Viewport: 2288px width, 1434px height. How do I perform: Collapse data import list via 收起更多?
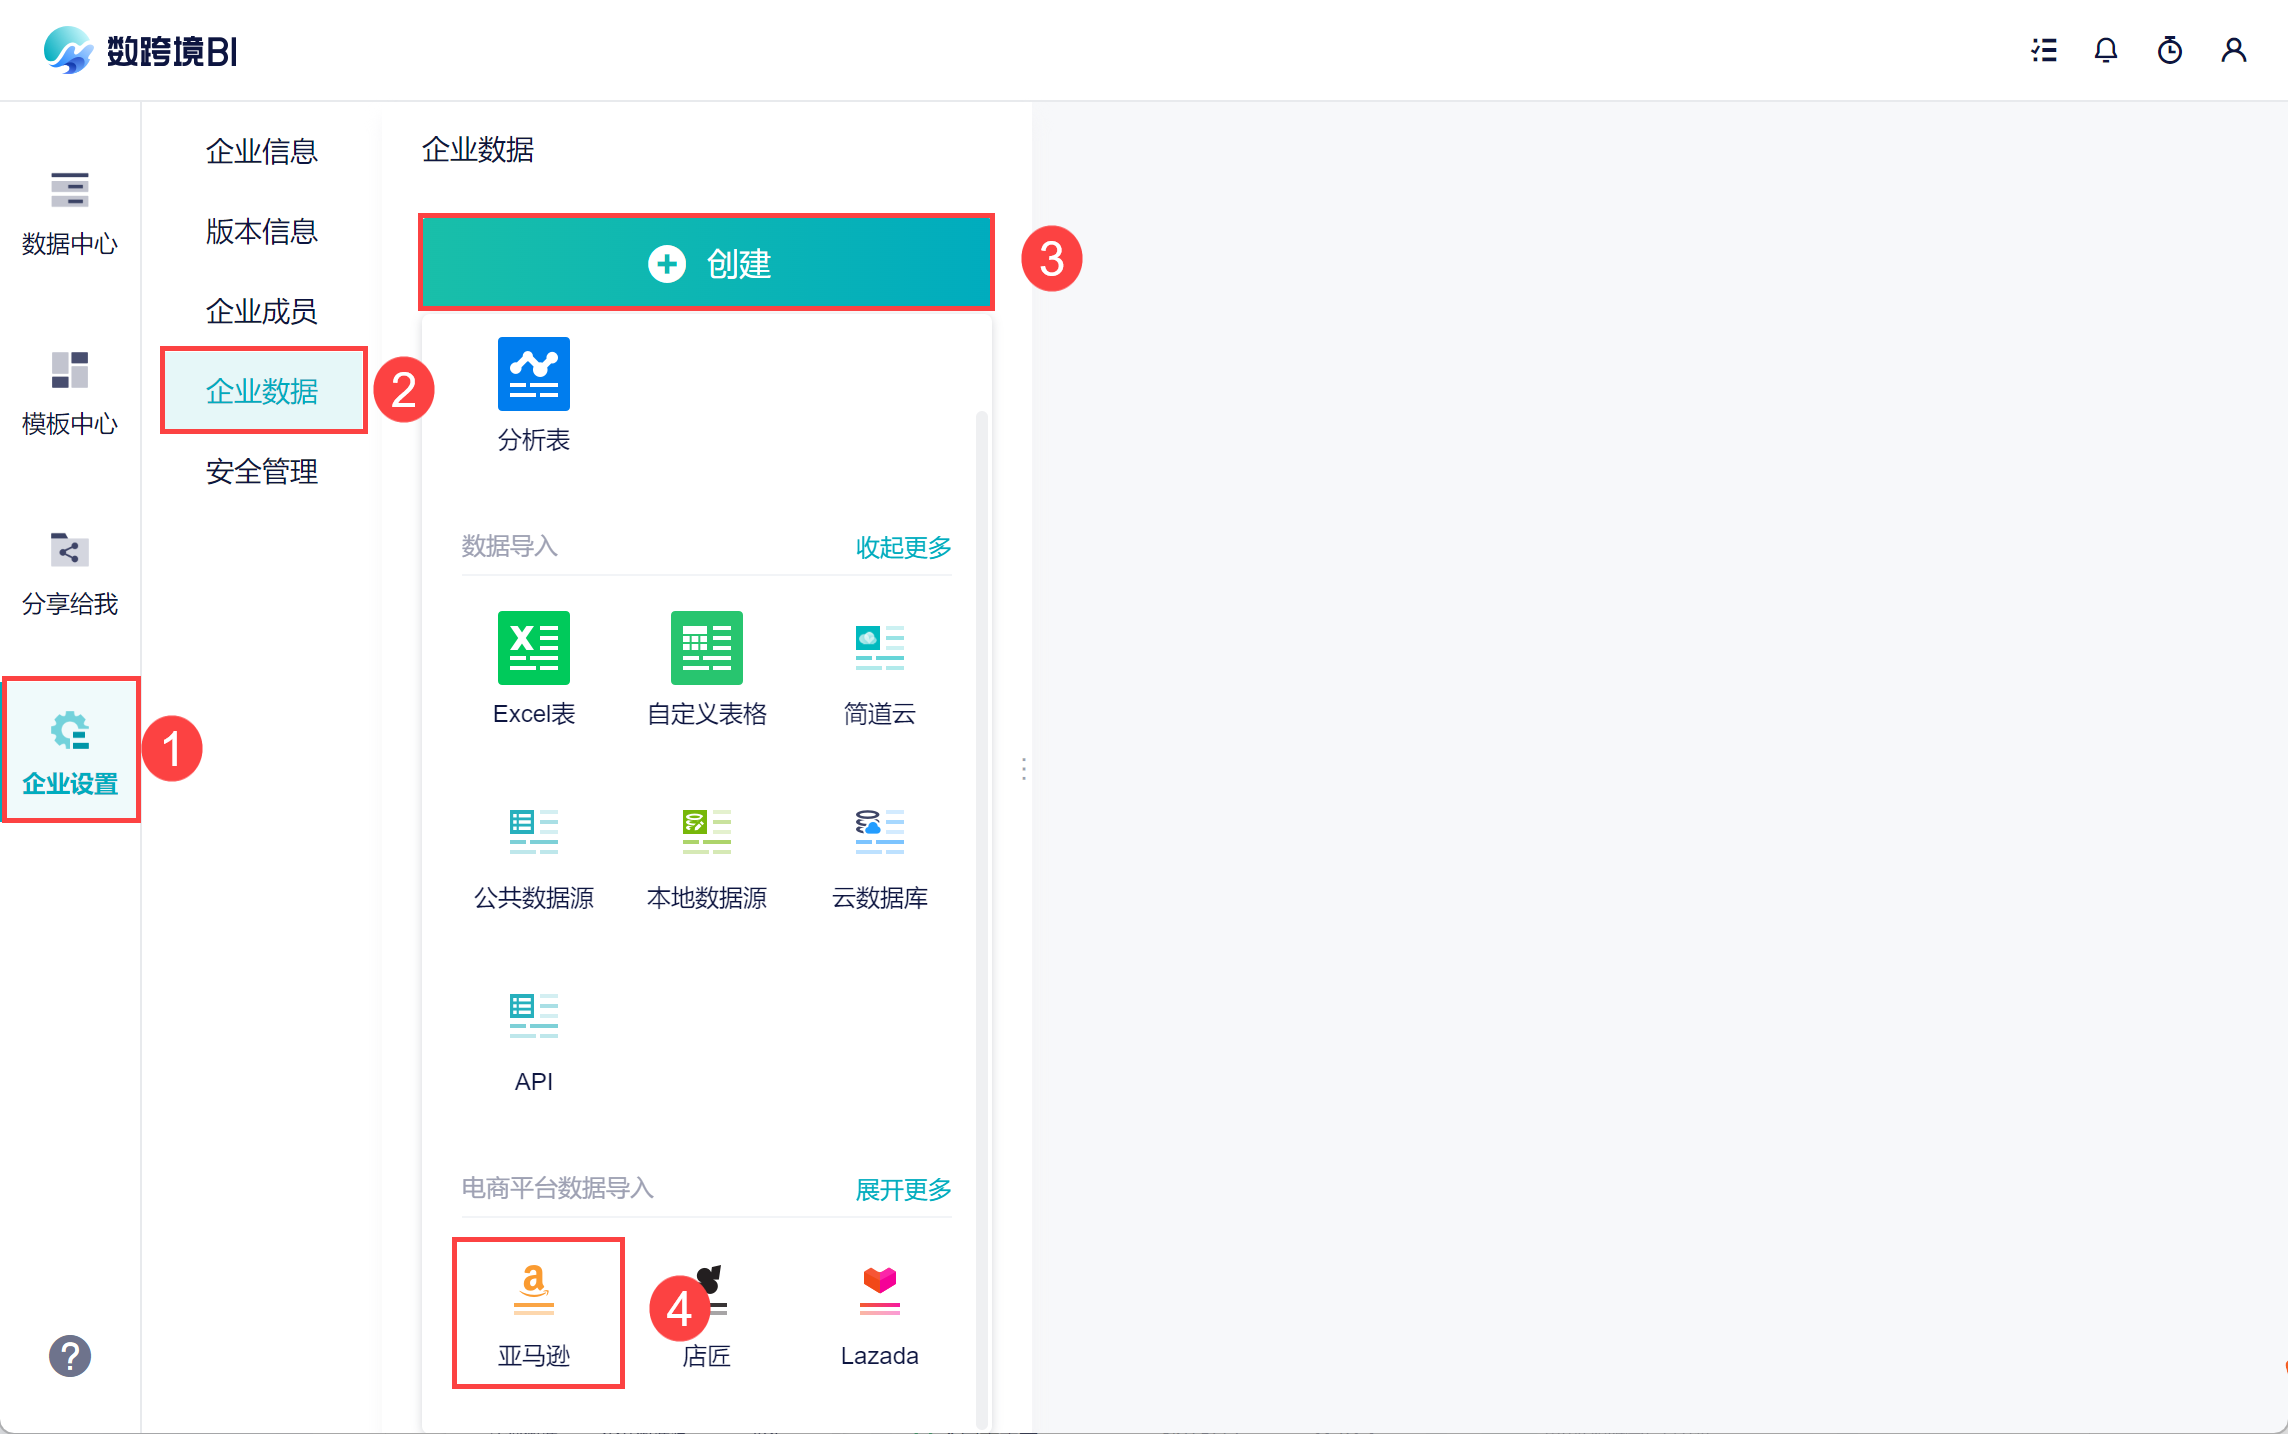pos(903,547)
